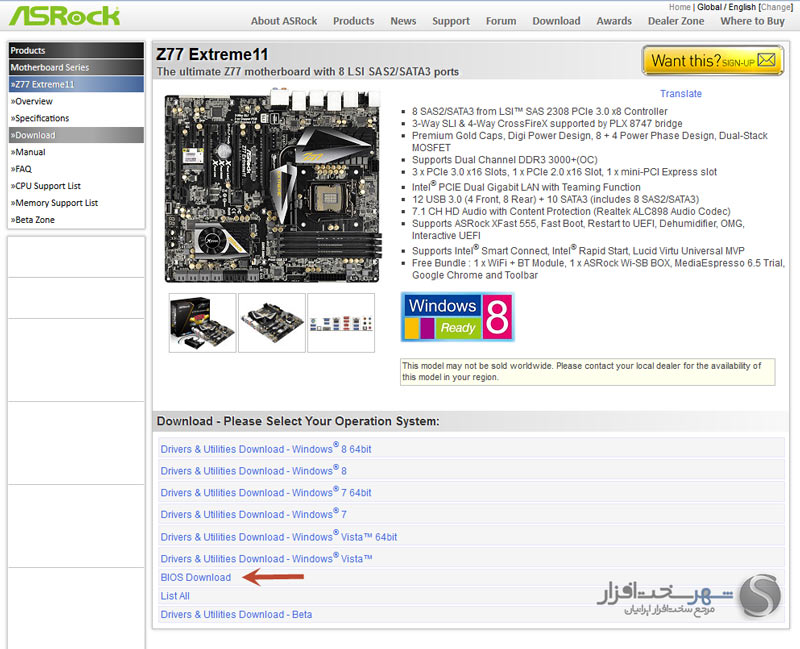
Task: Click the BIOS Download link
Action: click(x=195, y=577)
